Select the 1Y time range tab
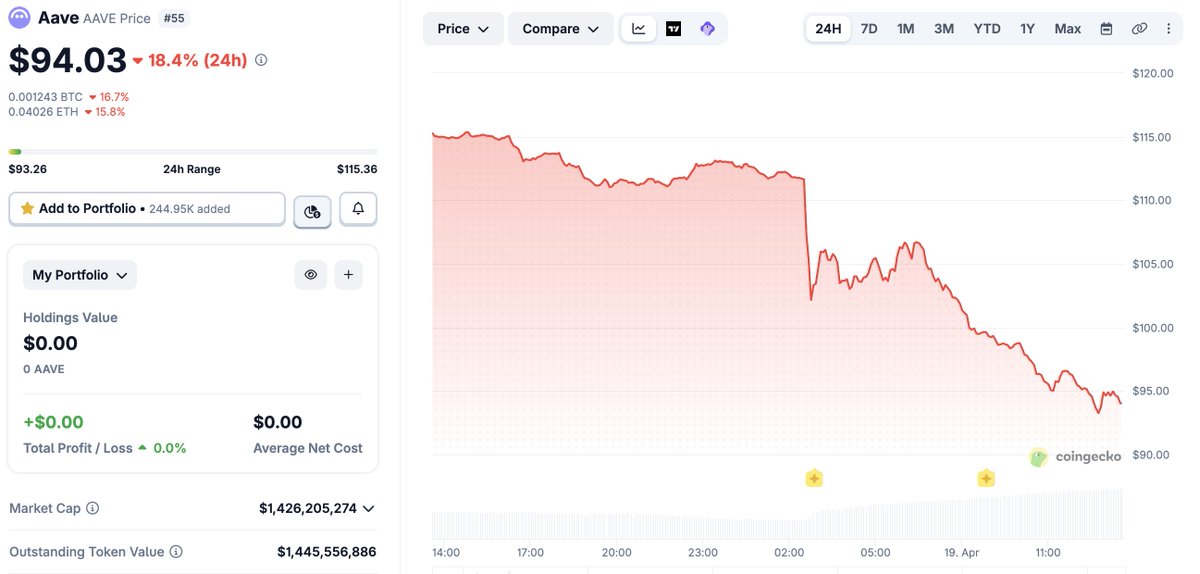The width and height of the screenshot is (1200, 574). point(1027,29)
